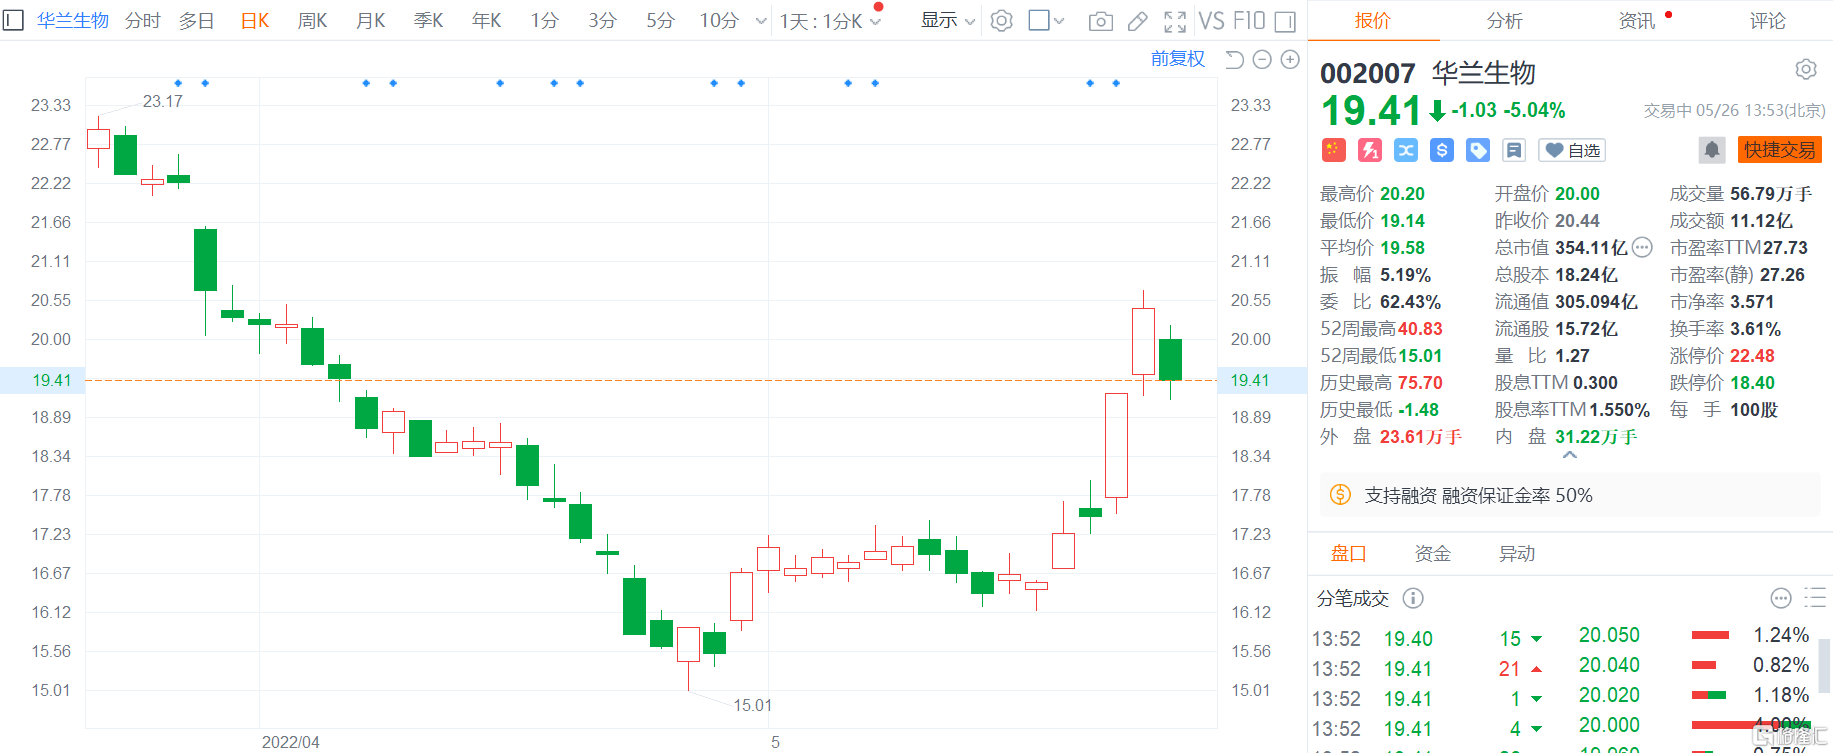This screenshot has width=1834, height=753.
Task: Open chart settings gear in toolbar
Action: pyautogui.click(x=1001, y=21)
